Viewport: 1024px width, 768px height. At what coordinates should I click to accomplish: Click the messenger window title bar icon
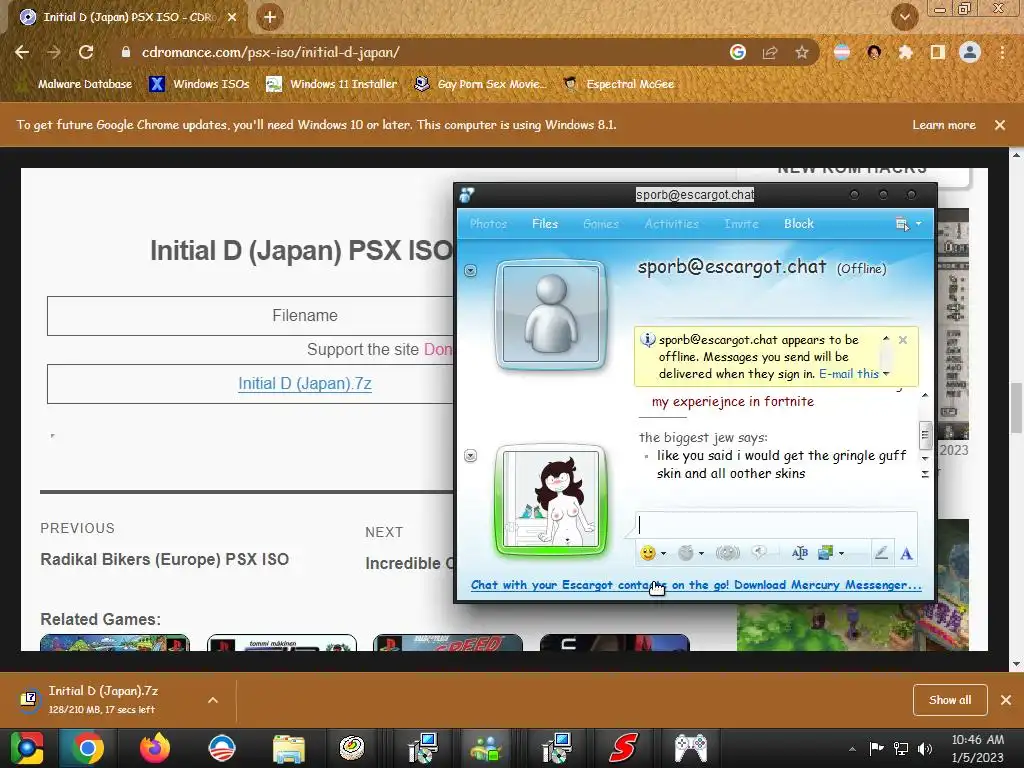click(x=466, y=195)
